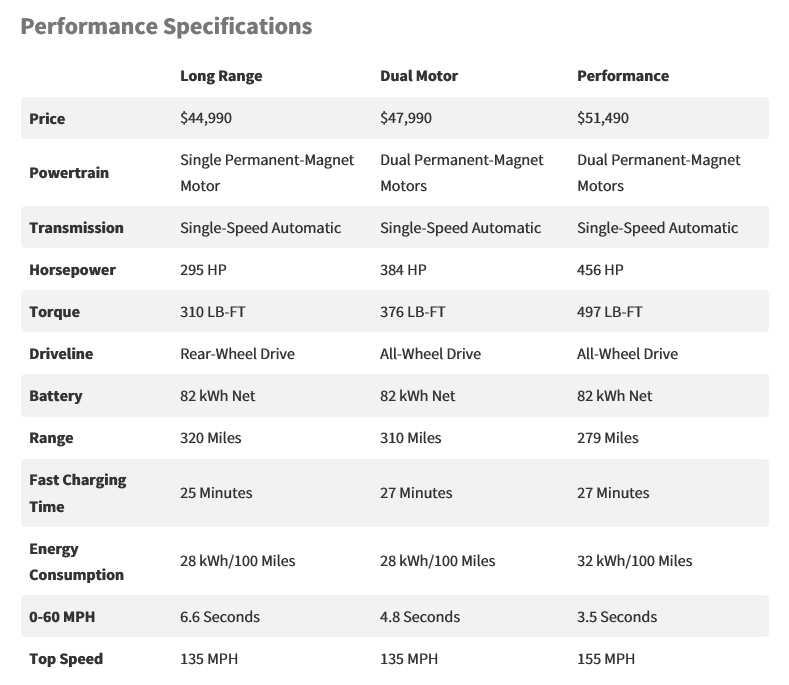Viewport: 789px width, 685px height.
Task: Select the Dual Motor column header
Action: (418, 76)
